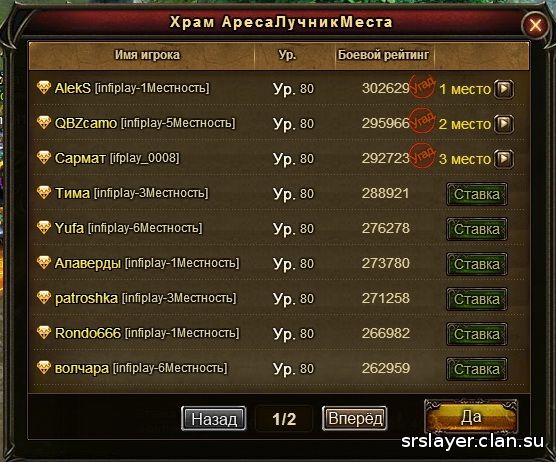This screenshot has height=462, width=556.
Task: Click the play arrow beside 2 место
Action: 504,124
